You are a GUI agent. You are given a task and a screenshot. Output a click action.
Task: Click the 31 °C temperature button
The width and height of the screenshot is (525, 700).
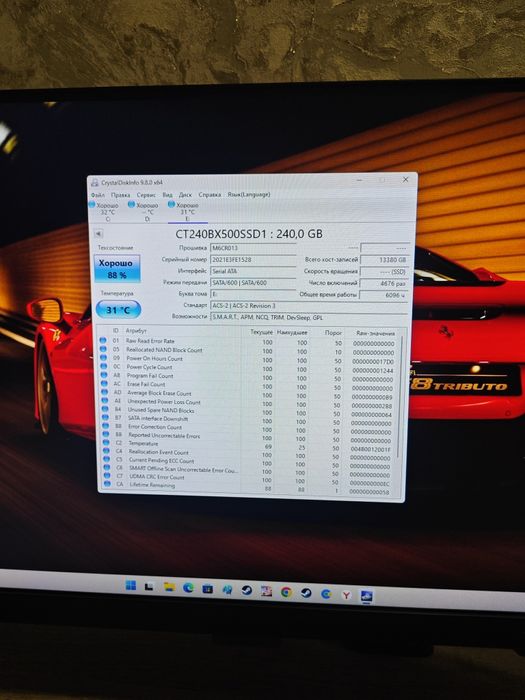click(x=118, y=309)
